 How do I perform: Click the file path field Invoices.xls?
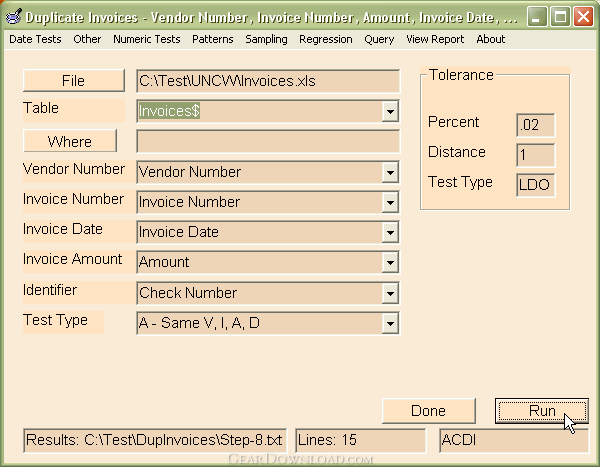click(x=268, y=81)
